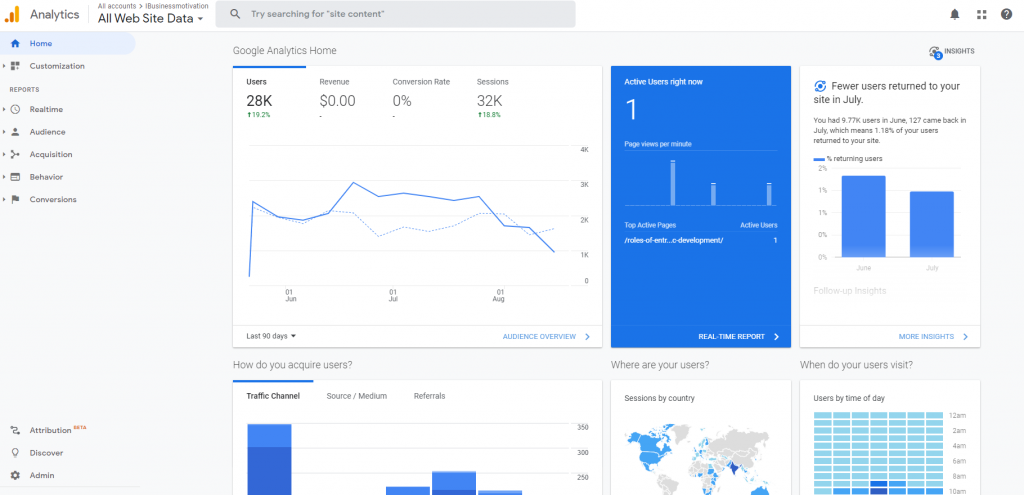Click the "$0.00" revenue value

[x=338, y=101]
